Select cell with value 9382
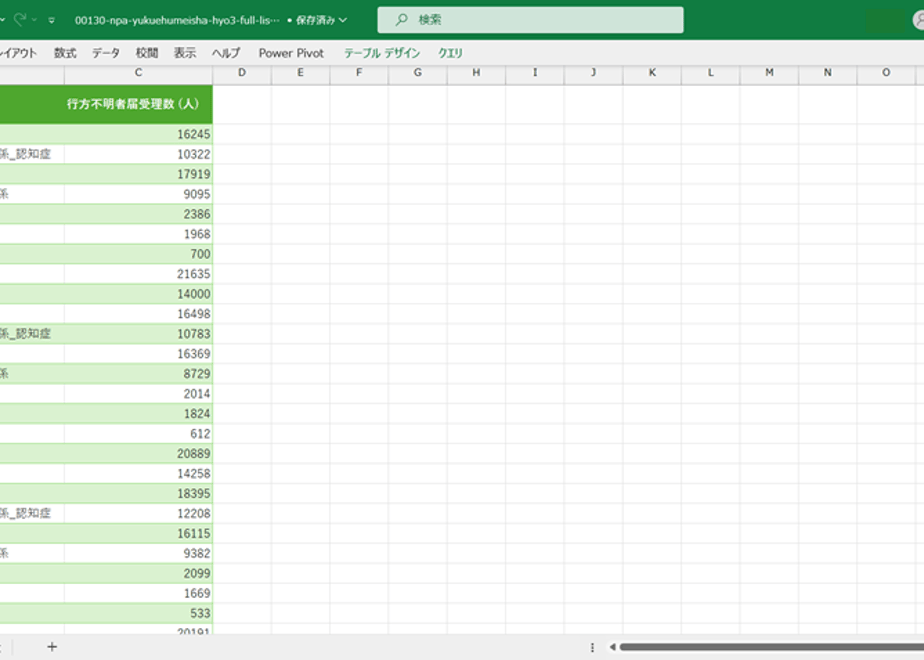The width and height of the screenshot is (924, 660). point(138,554)
